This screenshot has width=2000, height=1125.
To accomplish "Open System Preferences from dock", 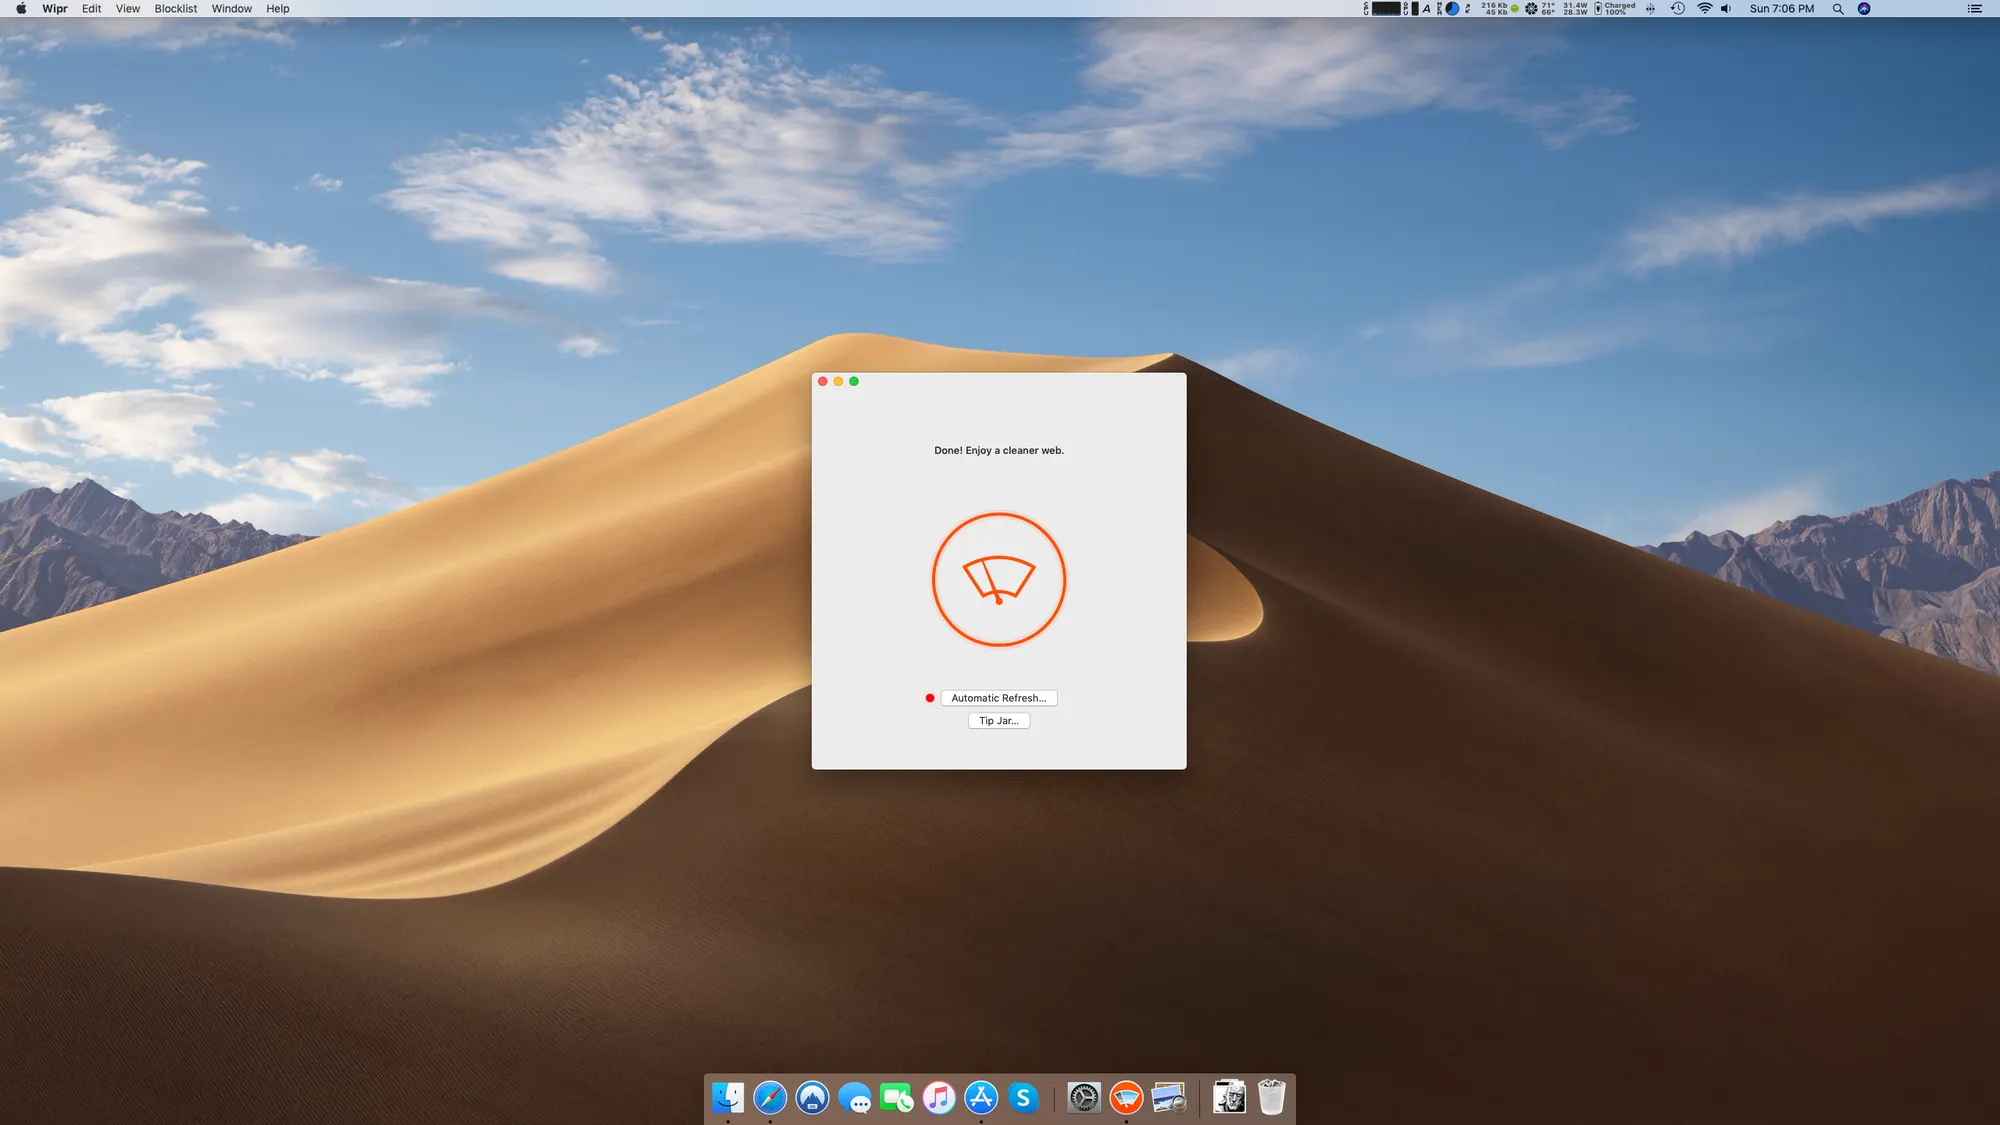I will [1083, 1098].
